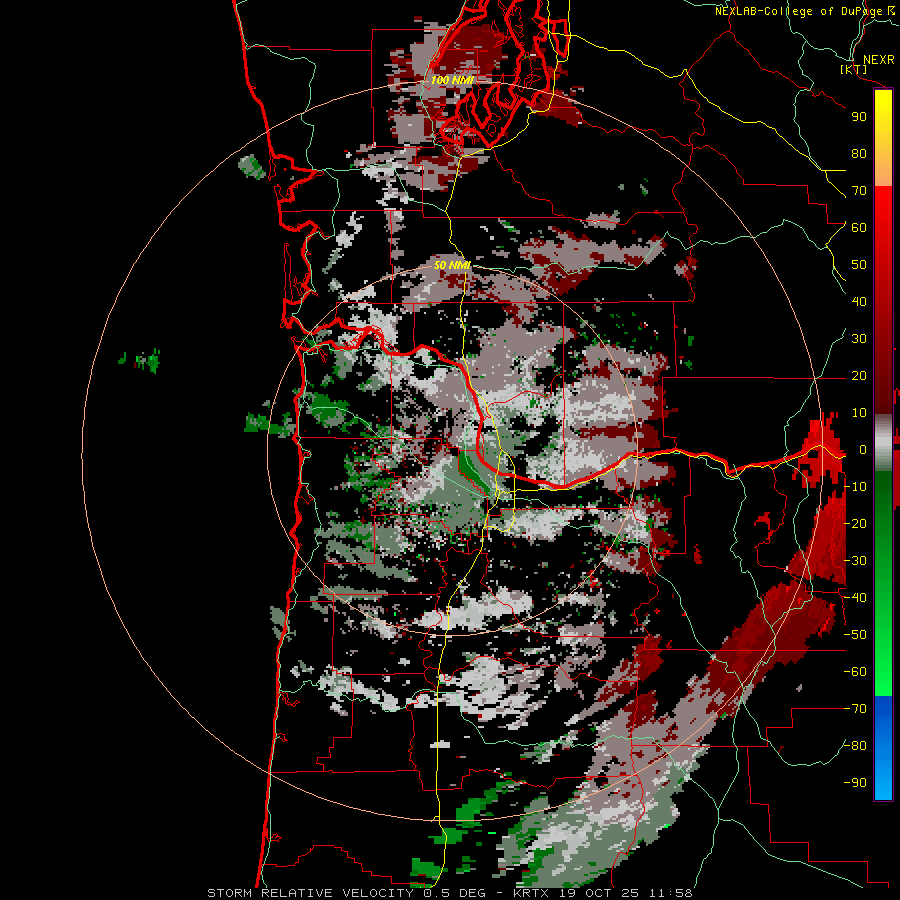
Task: Click the 40 value on velocity scale
Action: coord(859,302)
